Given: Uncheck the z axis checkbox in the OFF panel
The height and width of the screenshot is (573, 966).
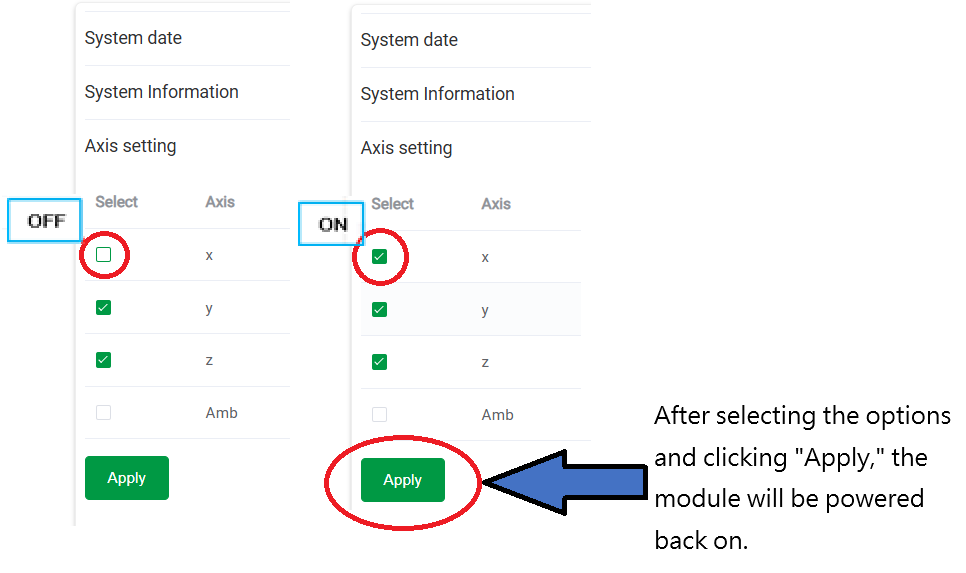Looking at the screenshot, I should tap(104, 360).
